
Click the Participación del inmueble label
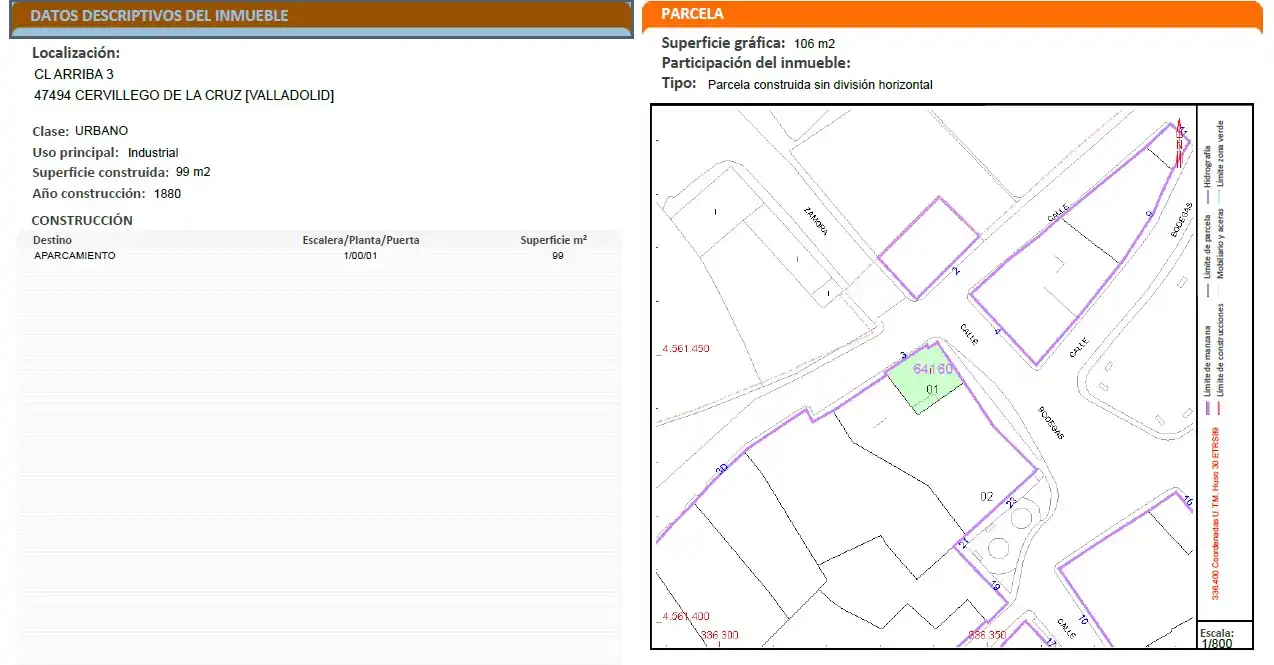tap(756, 63)
